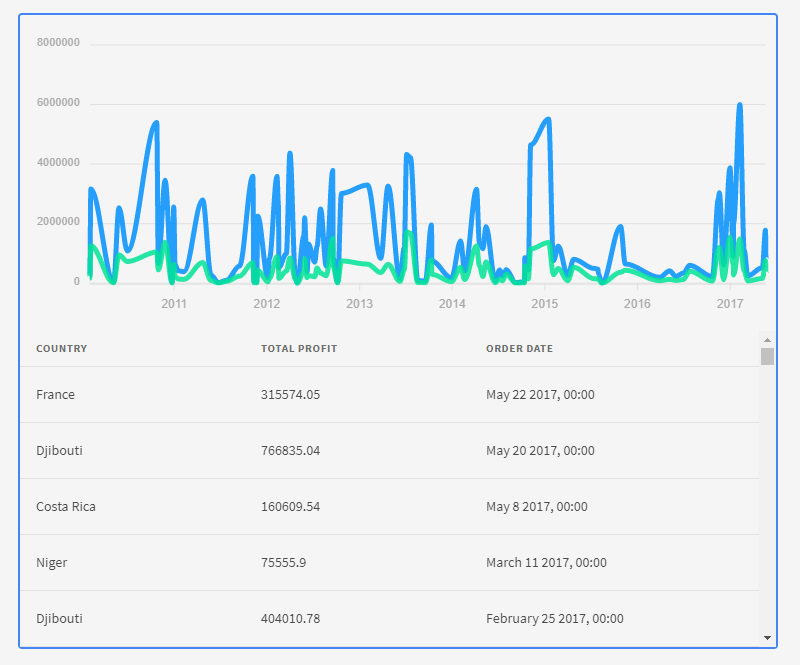Click the TOTAL PROFIT column header
This screenshot has width=800, height=665.
[299, 349]
